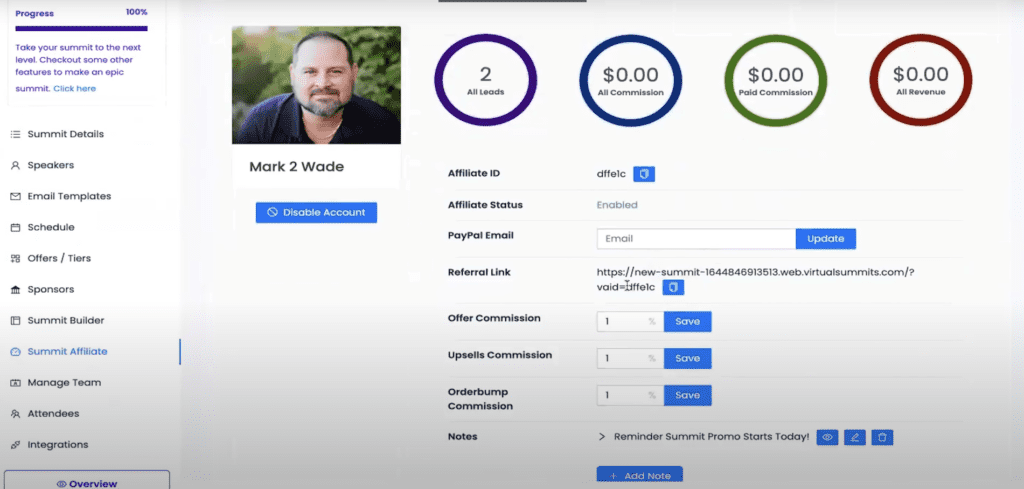
Task: Click the referral link URL text
Action: pos(755,279)
